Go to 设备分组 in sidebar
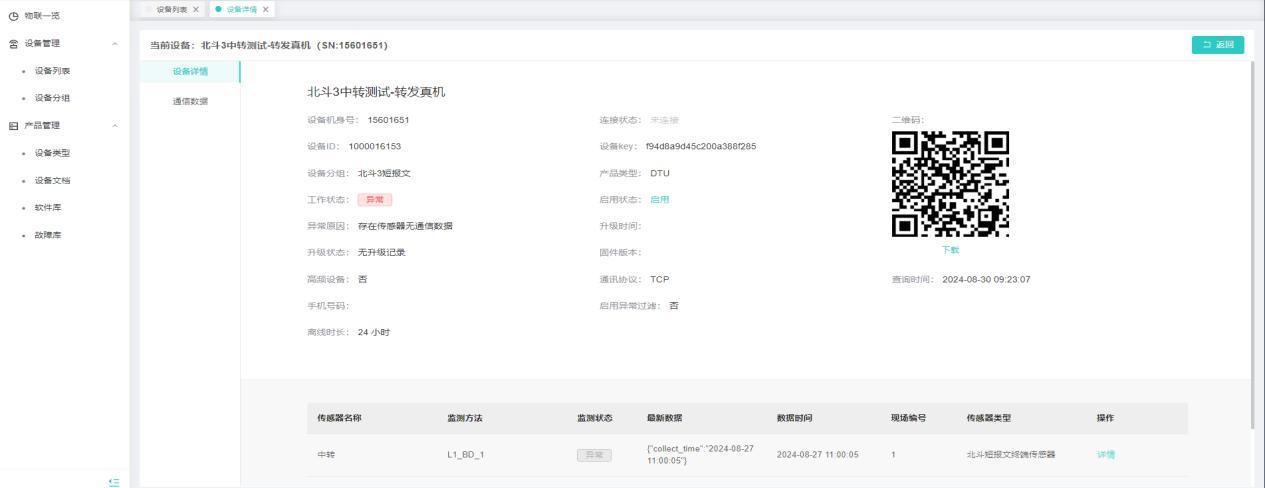This screenshot has width=1265, height=488. 52,97
